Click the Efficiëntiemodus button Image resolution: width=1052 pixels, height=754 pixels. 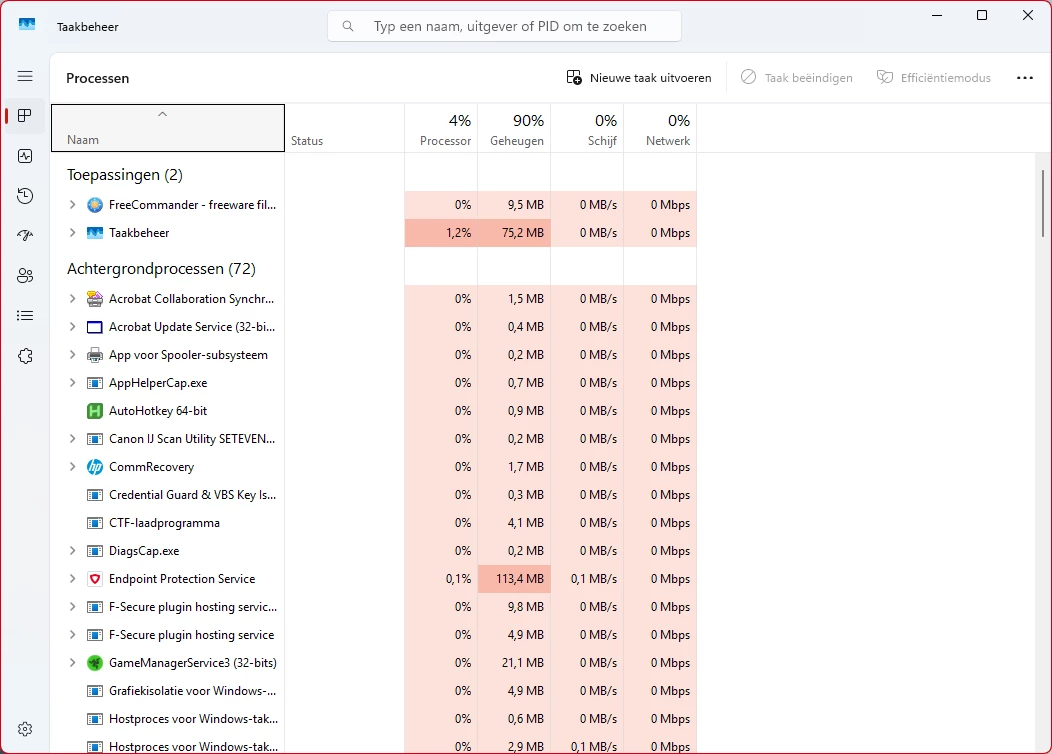933,78
